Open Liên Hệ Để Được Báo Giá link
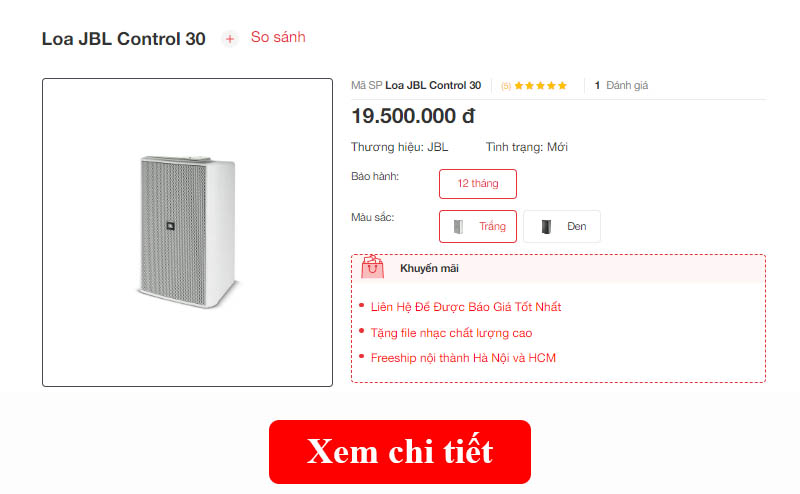This screenshot has width=800, height=494. pyautogui.click(x=466, y=307)
